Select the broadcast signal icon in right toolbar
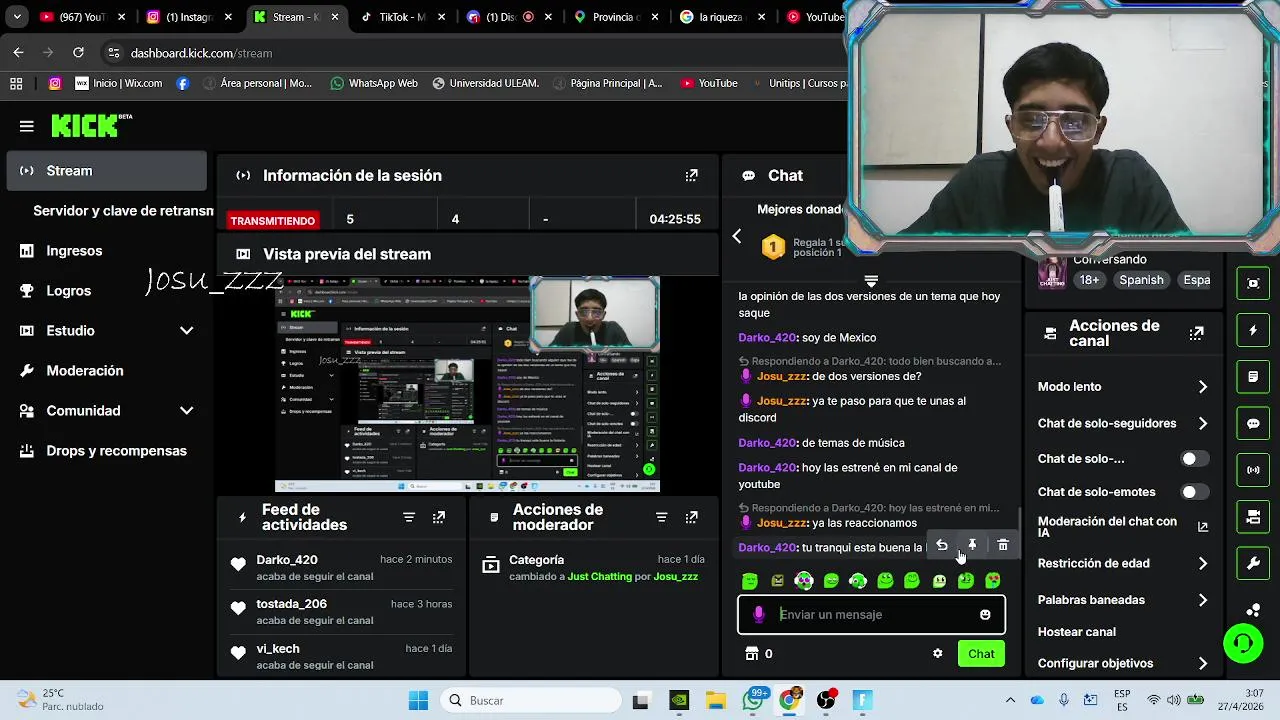Image resolution: width=1280 pixels, height=720 pixels. pos(1253,470)
